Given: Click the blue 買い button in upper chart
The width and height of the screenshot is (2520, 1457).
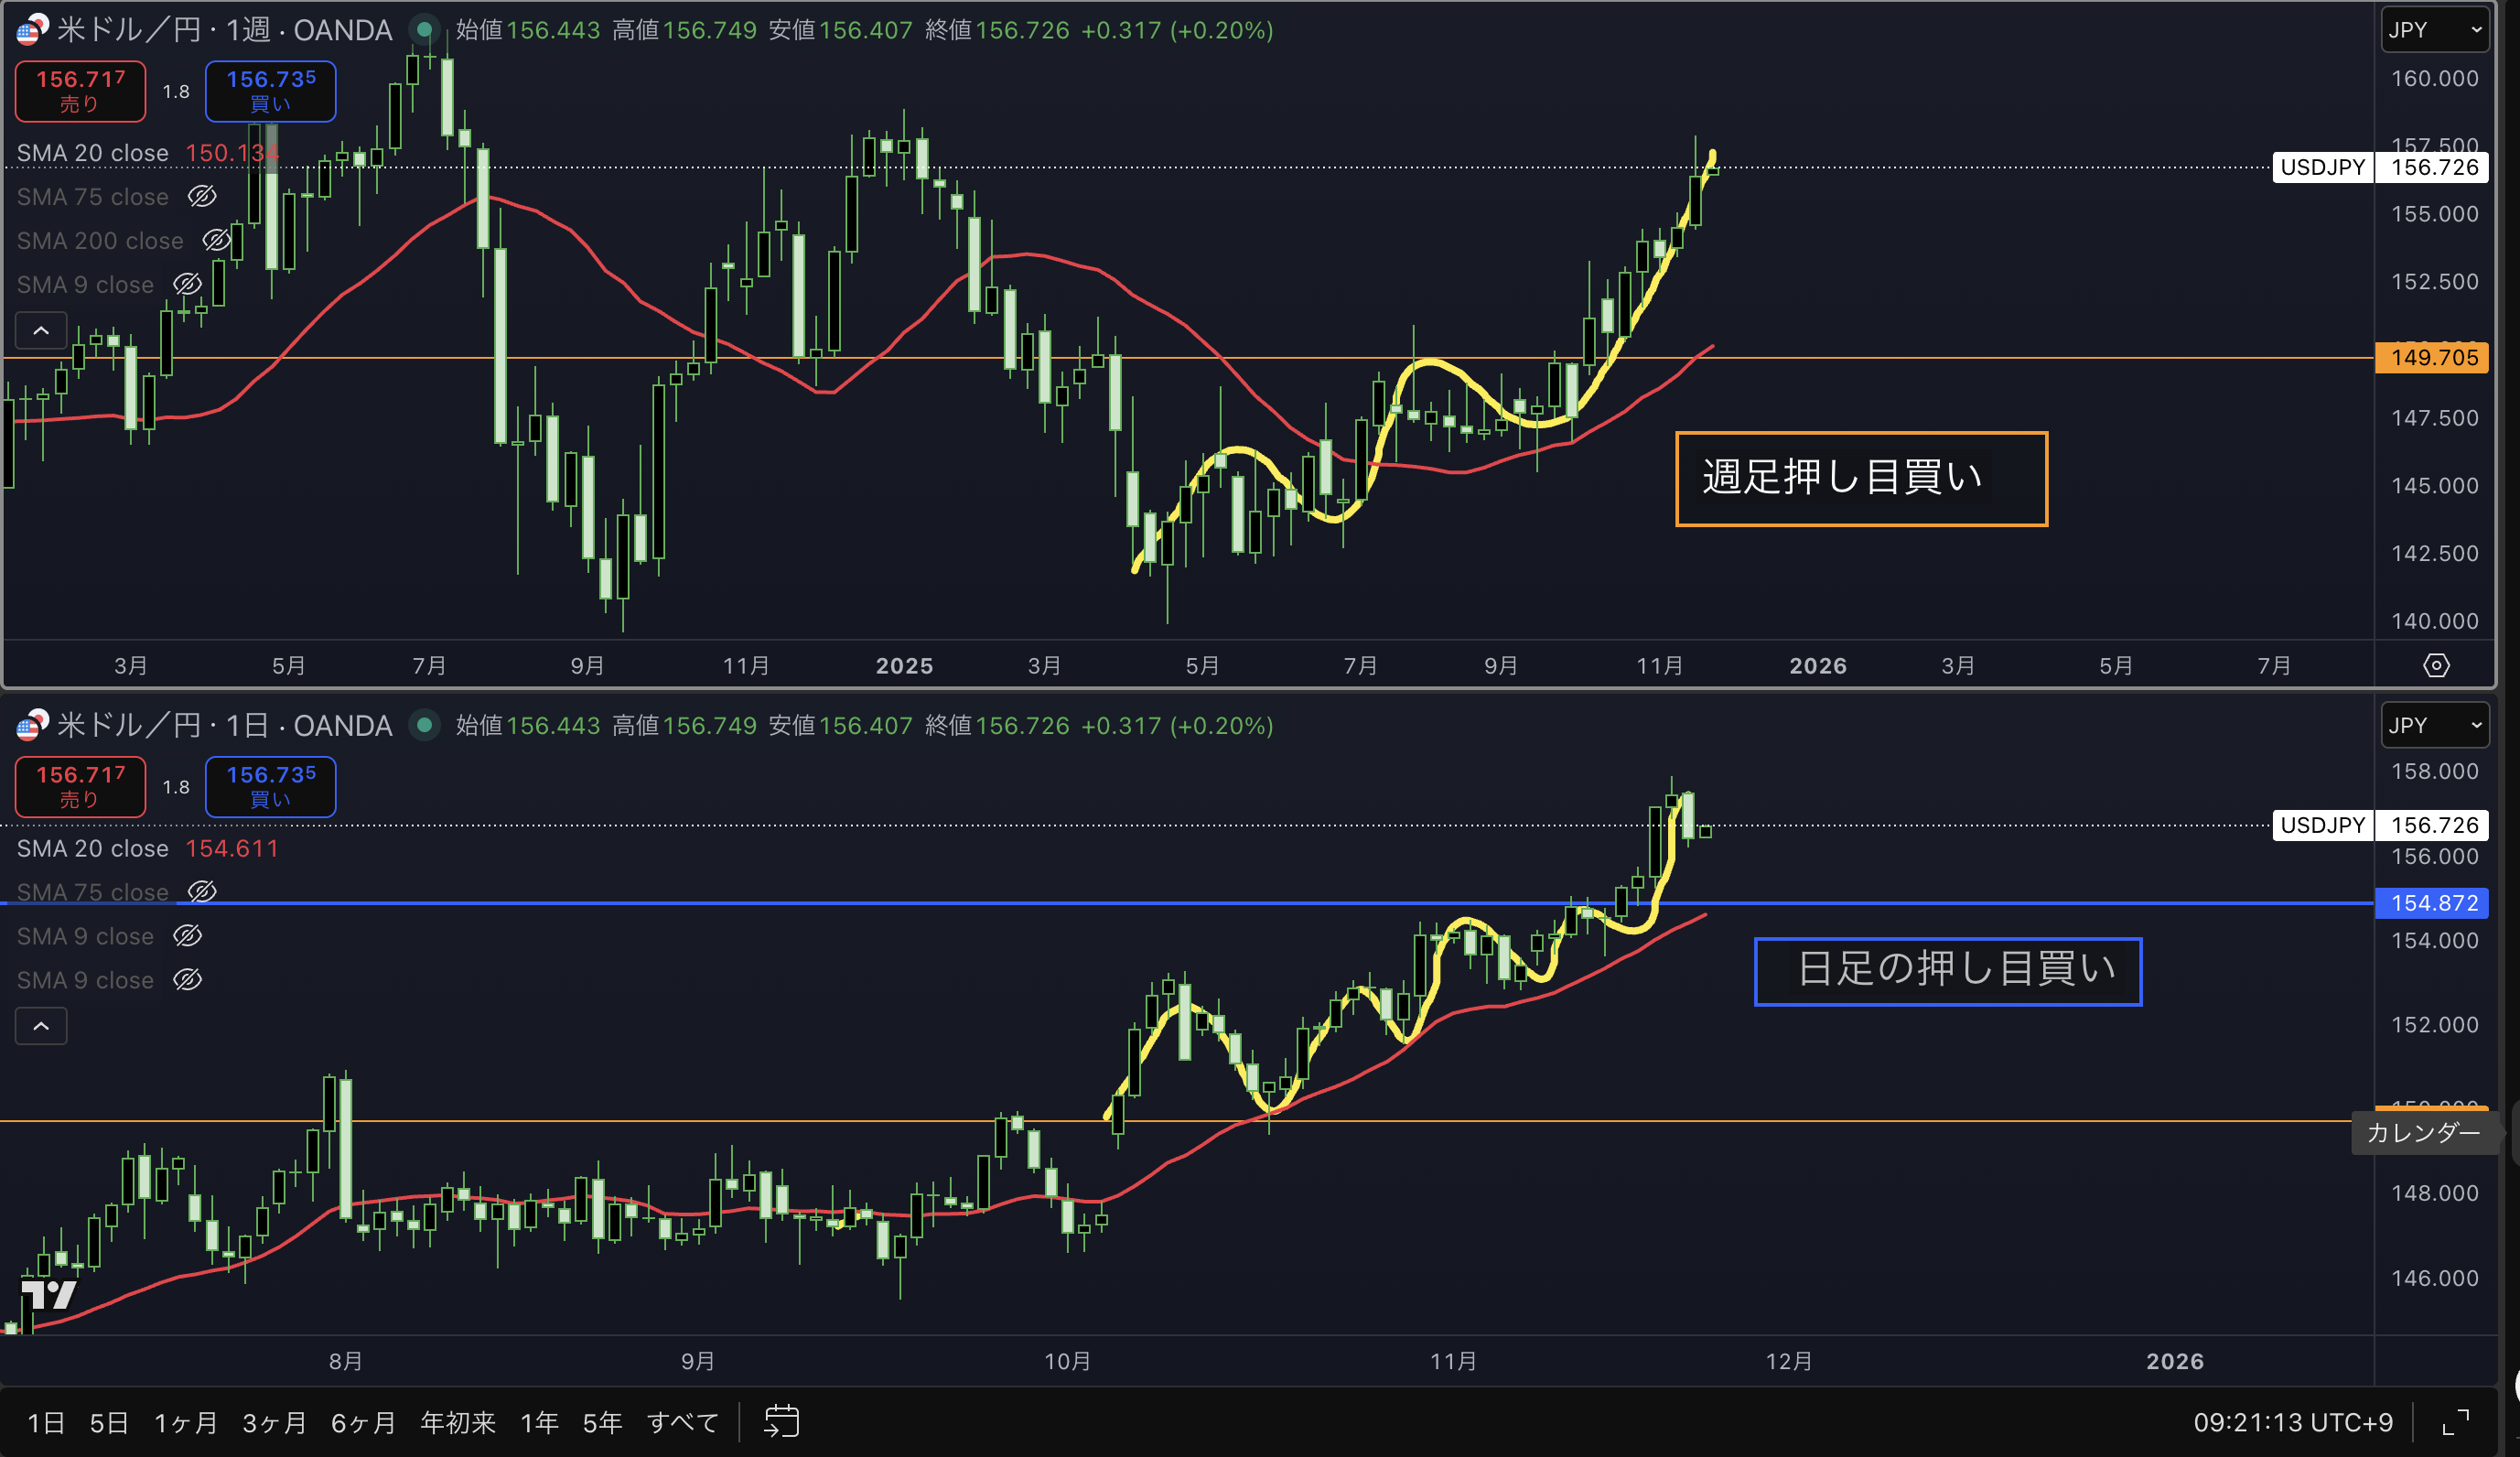Looking at the screenshot, I should point(270,90).
